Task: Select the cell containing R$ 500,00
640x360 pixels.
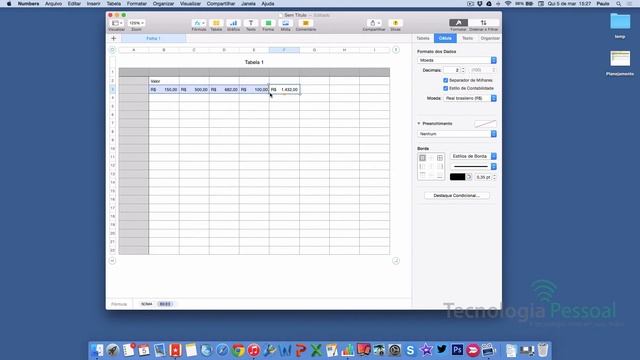Action: point(194,89)
